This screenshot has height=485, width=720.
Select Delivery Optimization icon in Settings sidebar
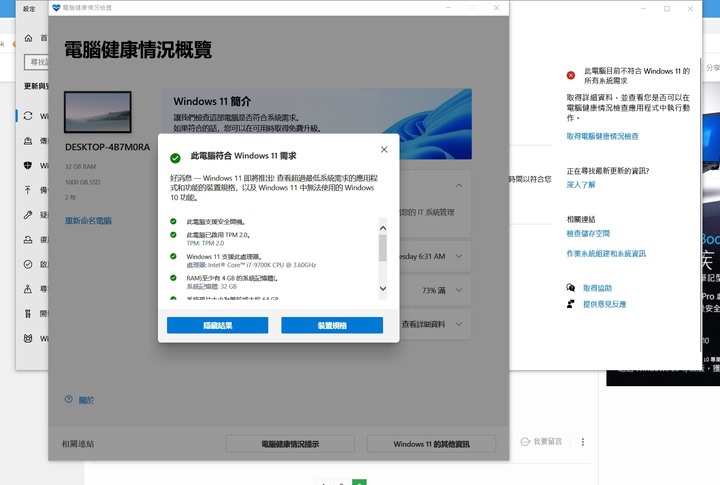(x=28, y=141)
